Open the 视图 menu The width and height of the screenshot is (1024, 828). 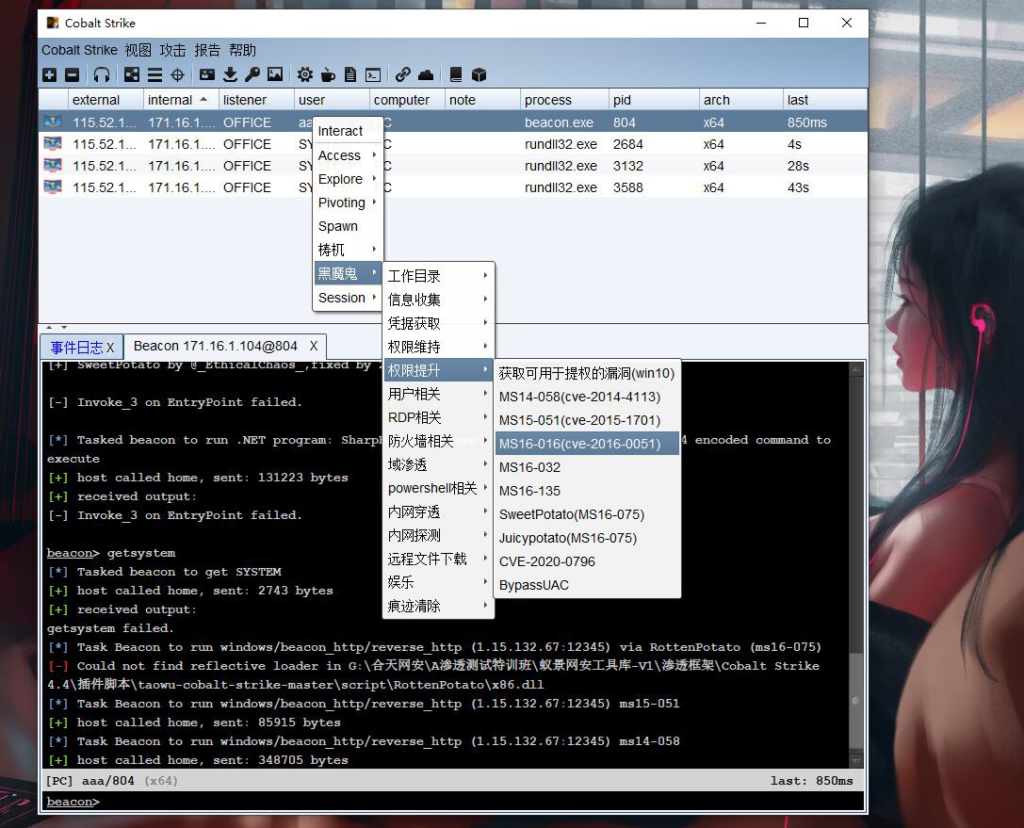click(138, 50)
